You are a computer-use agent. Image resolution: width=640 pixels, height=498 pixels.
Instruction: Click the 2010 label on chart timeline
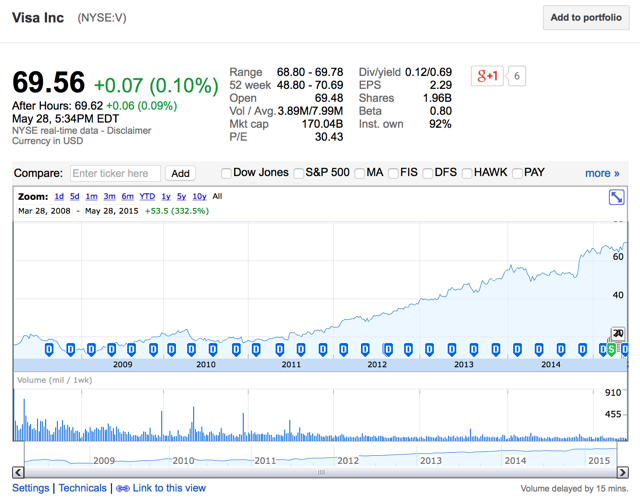206,365
